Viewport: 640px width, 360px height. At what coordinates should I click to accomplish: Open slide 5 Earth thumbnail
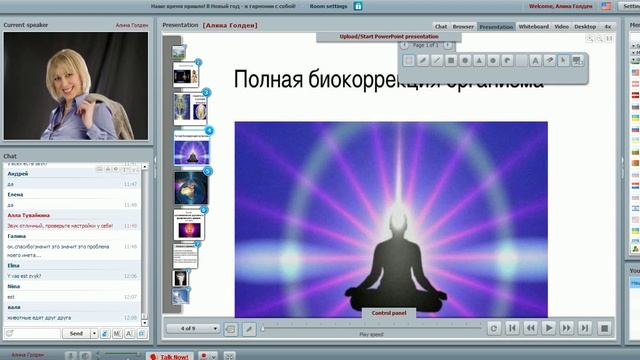(x=191, y=188)
